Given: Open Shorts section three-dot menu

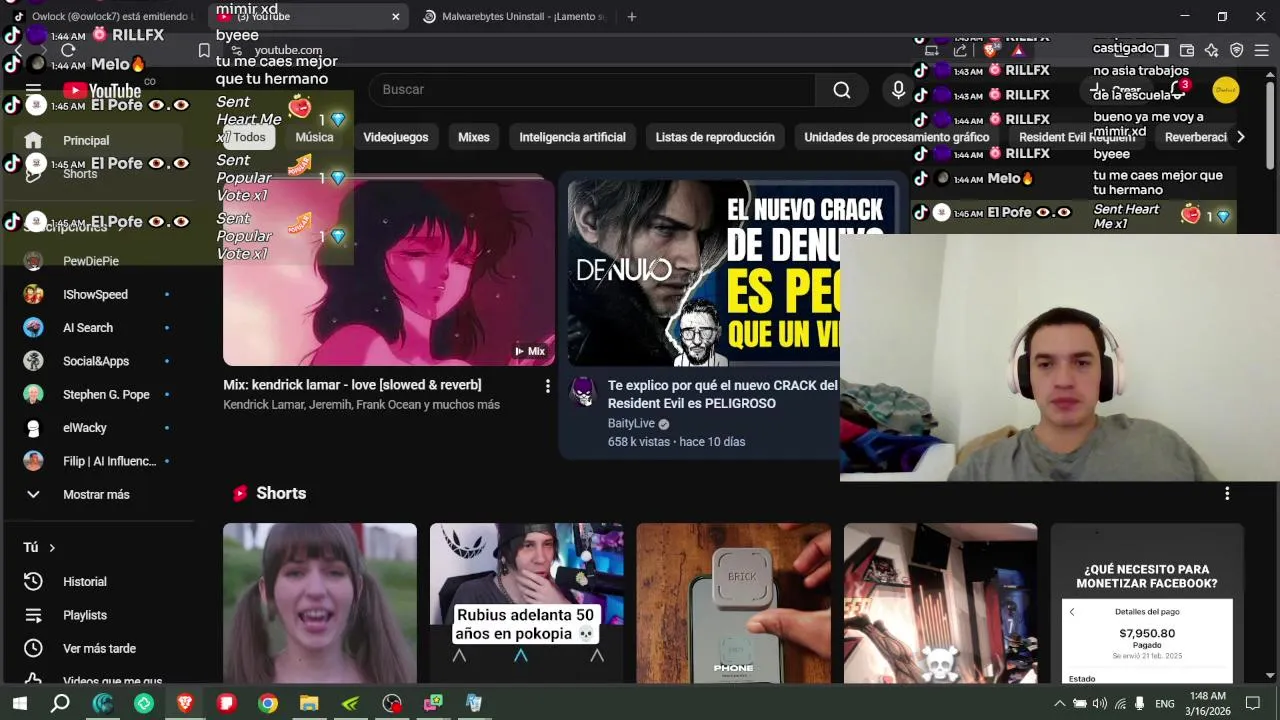Looking at the screenshot, I should [x=1227, y=493].
